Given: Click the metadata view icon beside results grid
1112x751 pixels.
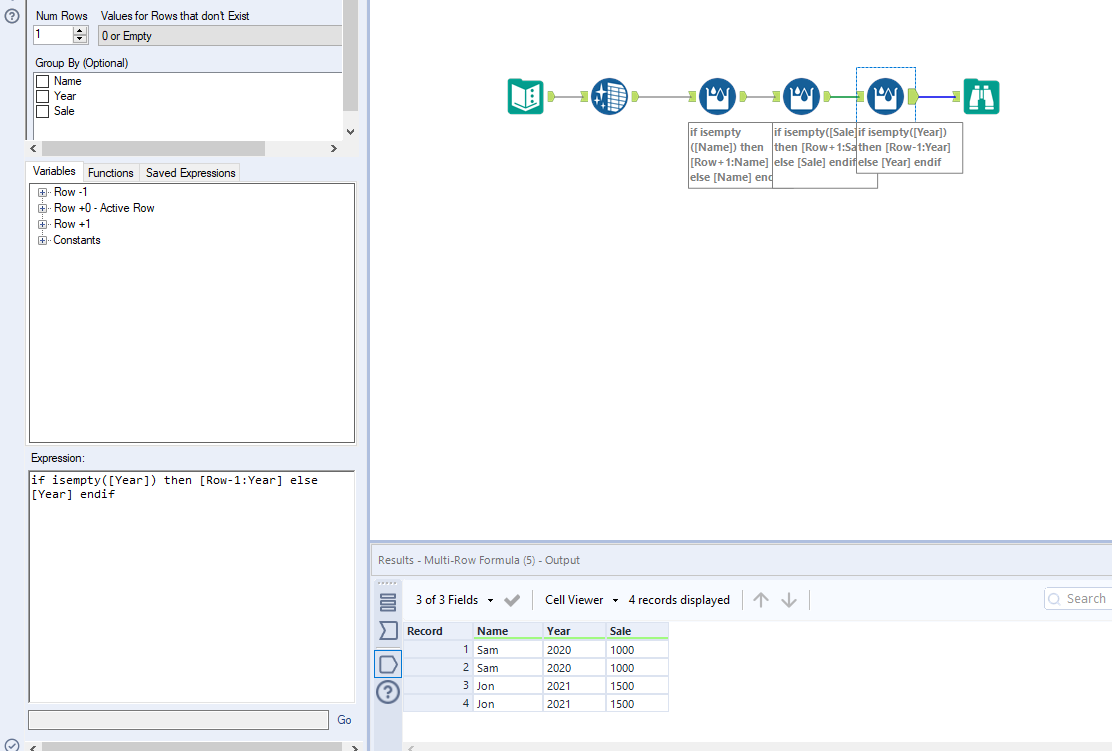Looking at the screenshot, I should [x=388, y=631].
